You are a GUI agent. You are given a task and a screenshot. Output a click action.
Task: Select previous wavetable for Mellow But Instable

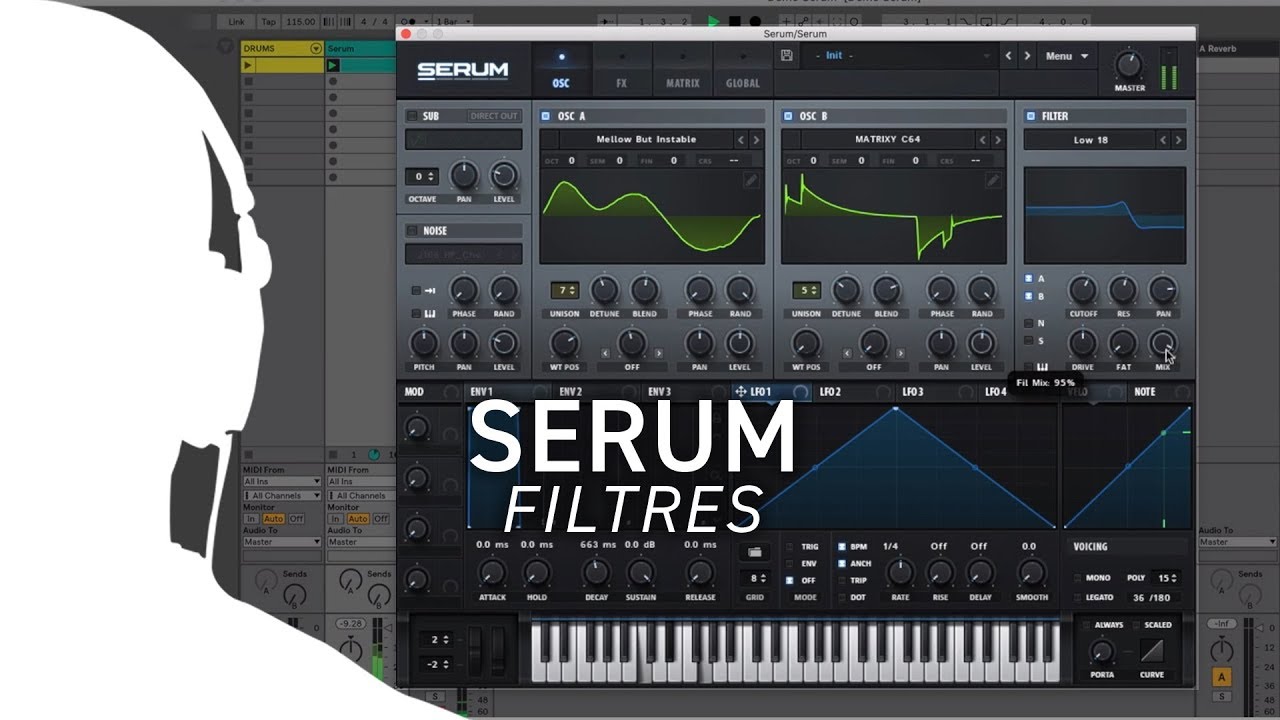pos(740,140)
